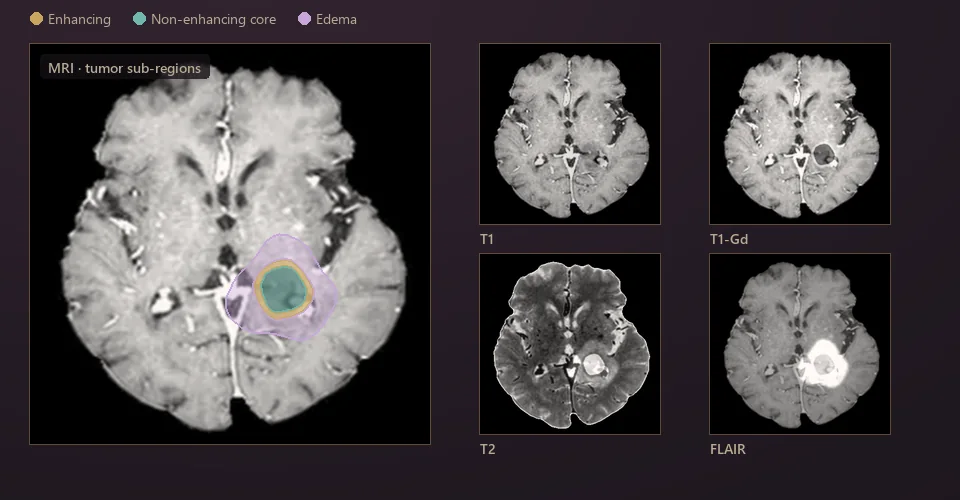Open the T2 modality thumbnail

coord(569,344)
